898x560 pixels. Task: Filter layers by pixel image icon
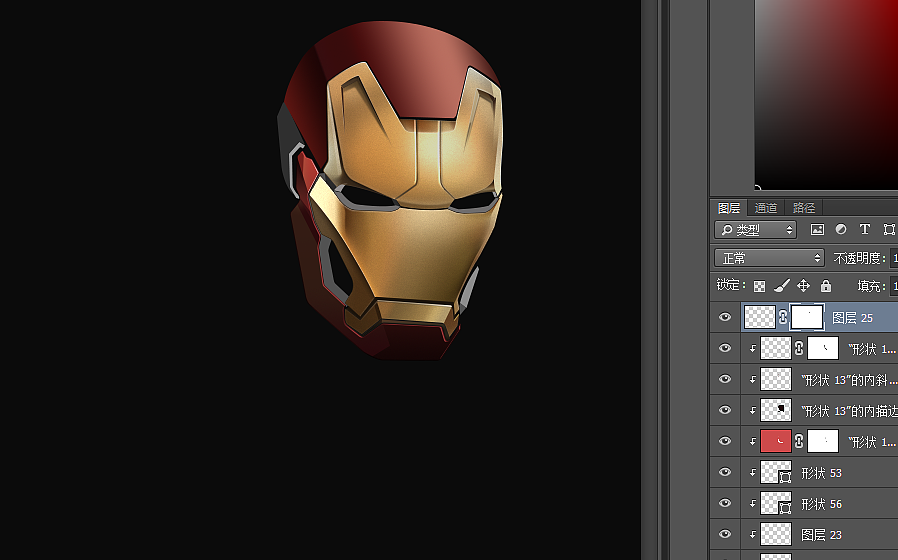817,230
